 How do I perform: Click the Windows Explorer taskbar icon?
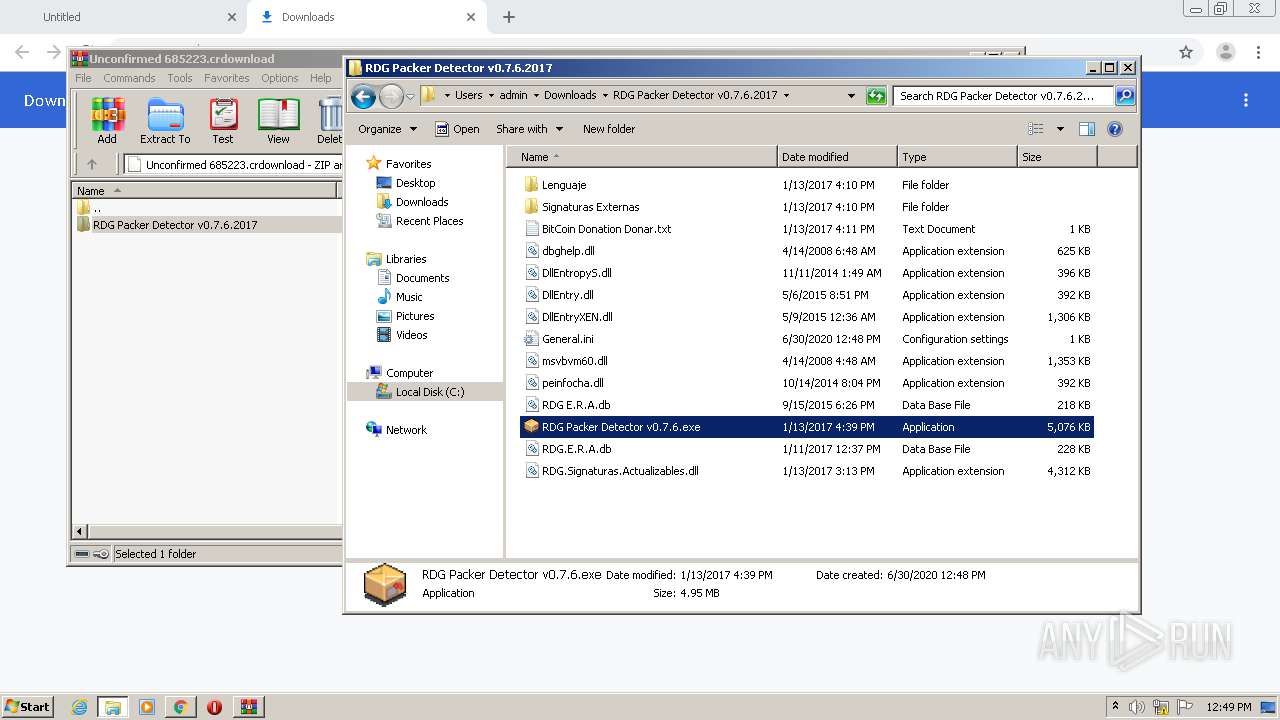(113, 707)
